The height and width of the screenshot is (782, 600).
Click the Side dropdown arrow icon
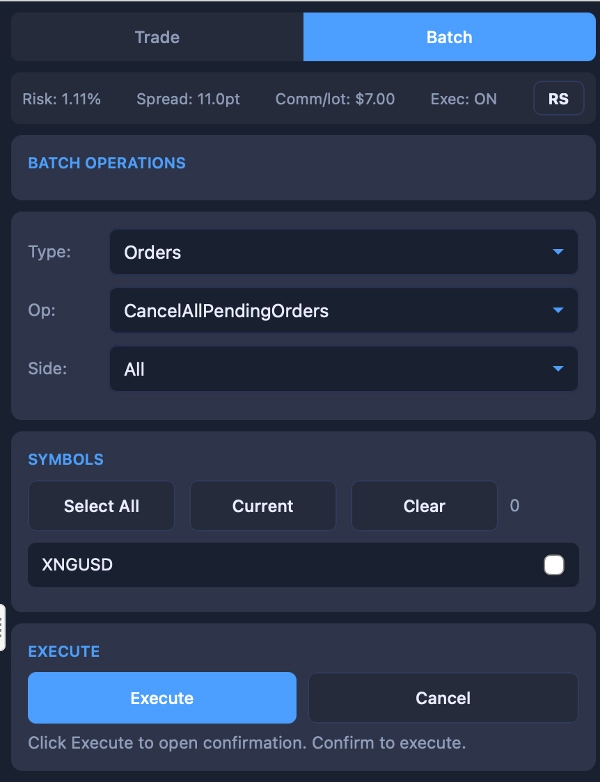[x=558, y=369]
